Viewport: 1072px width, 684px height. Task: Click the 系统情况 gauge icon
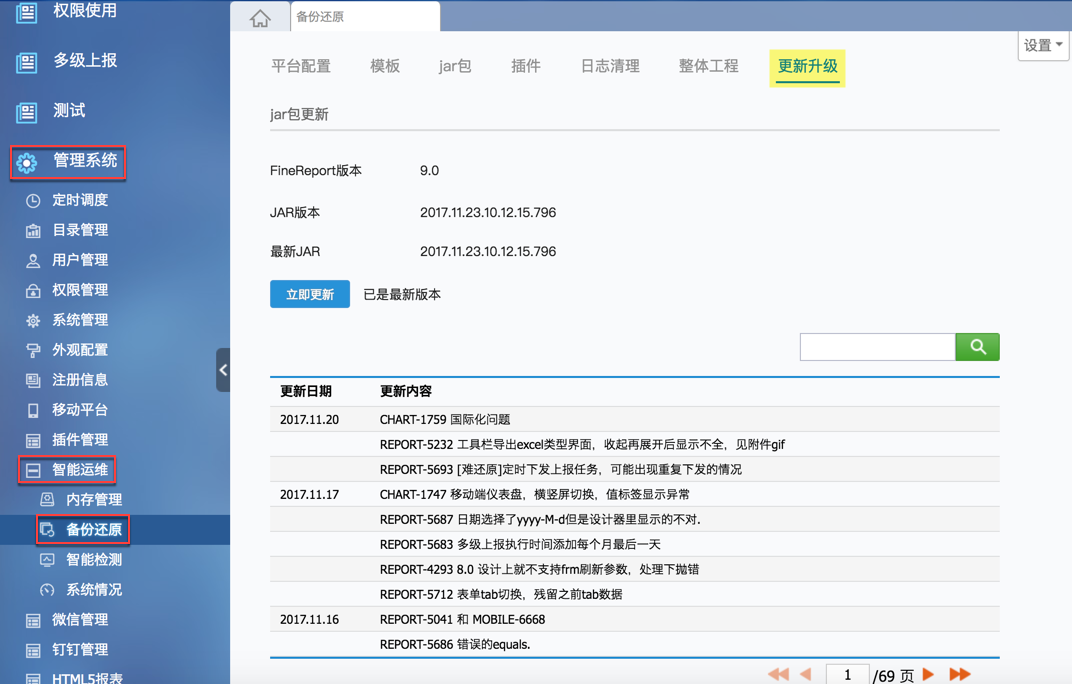47,590
